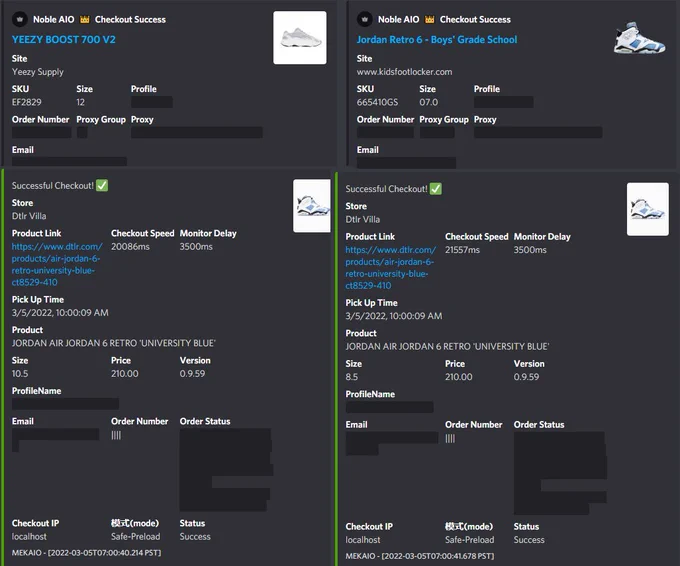
Task: Click the site text www.kidsfootlocker.com
Action: (404, 72)
